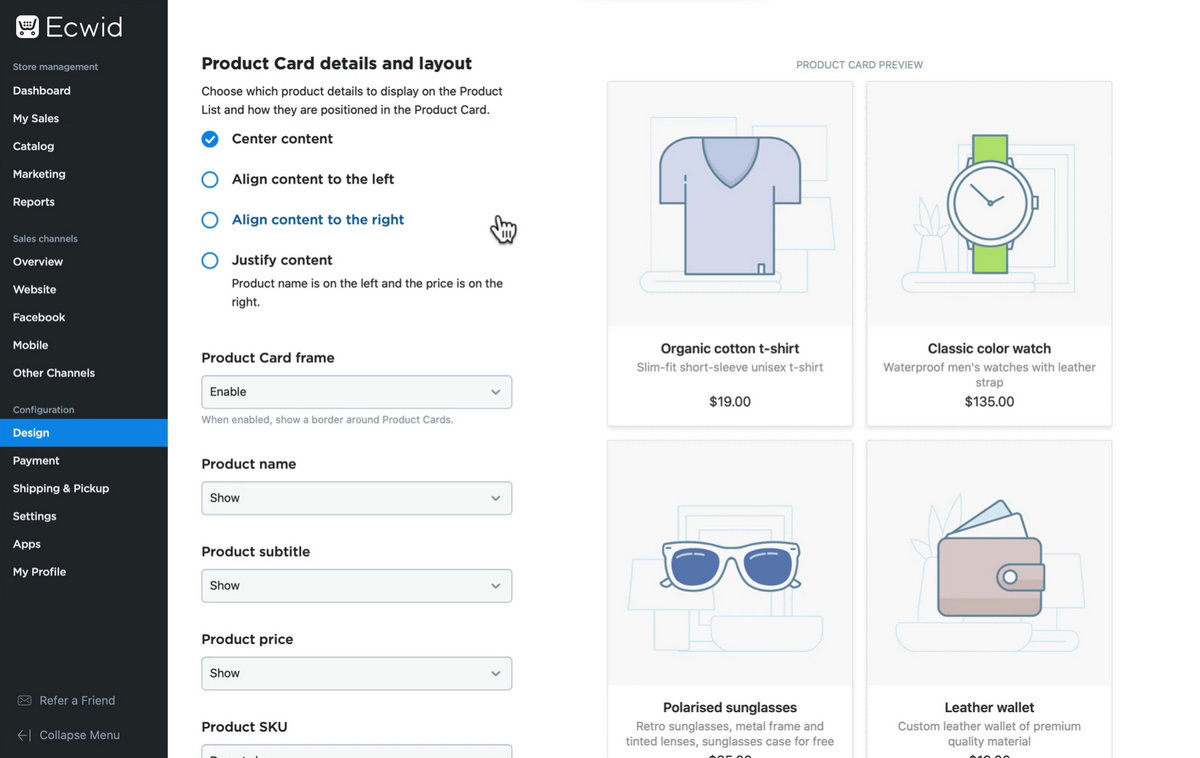Click the Classic color watch image
Viewport: 1200px width, 758px height.
(990, 204)
